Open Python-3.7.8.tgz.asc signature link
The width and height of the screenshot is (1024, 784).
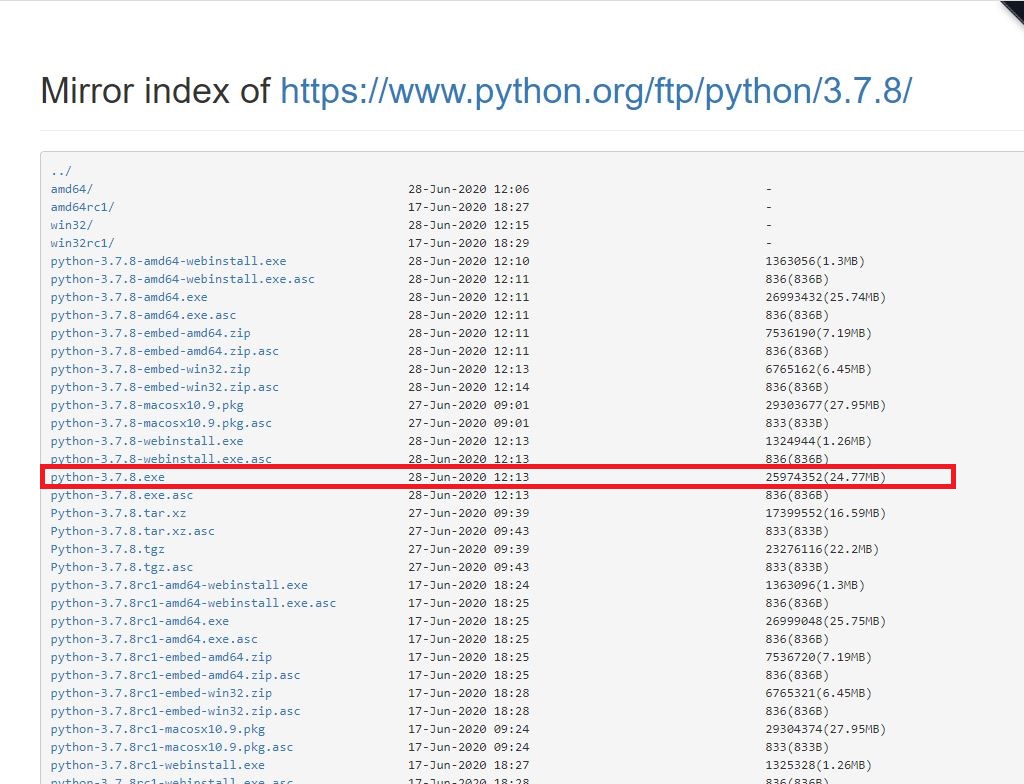coord(122,567)
